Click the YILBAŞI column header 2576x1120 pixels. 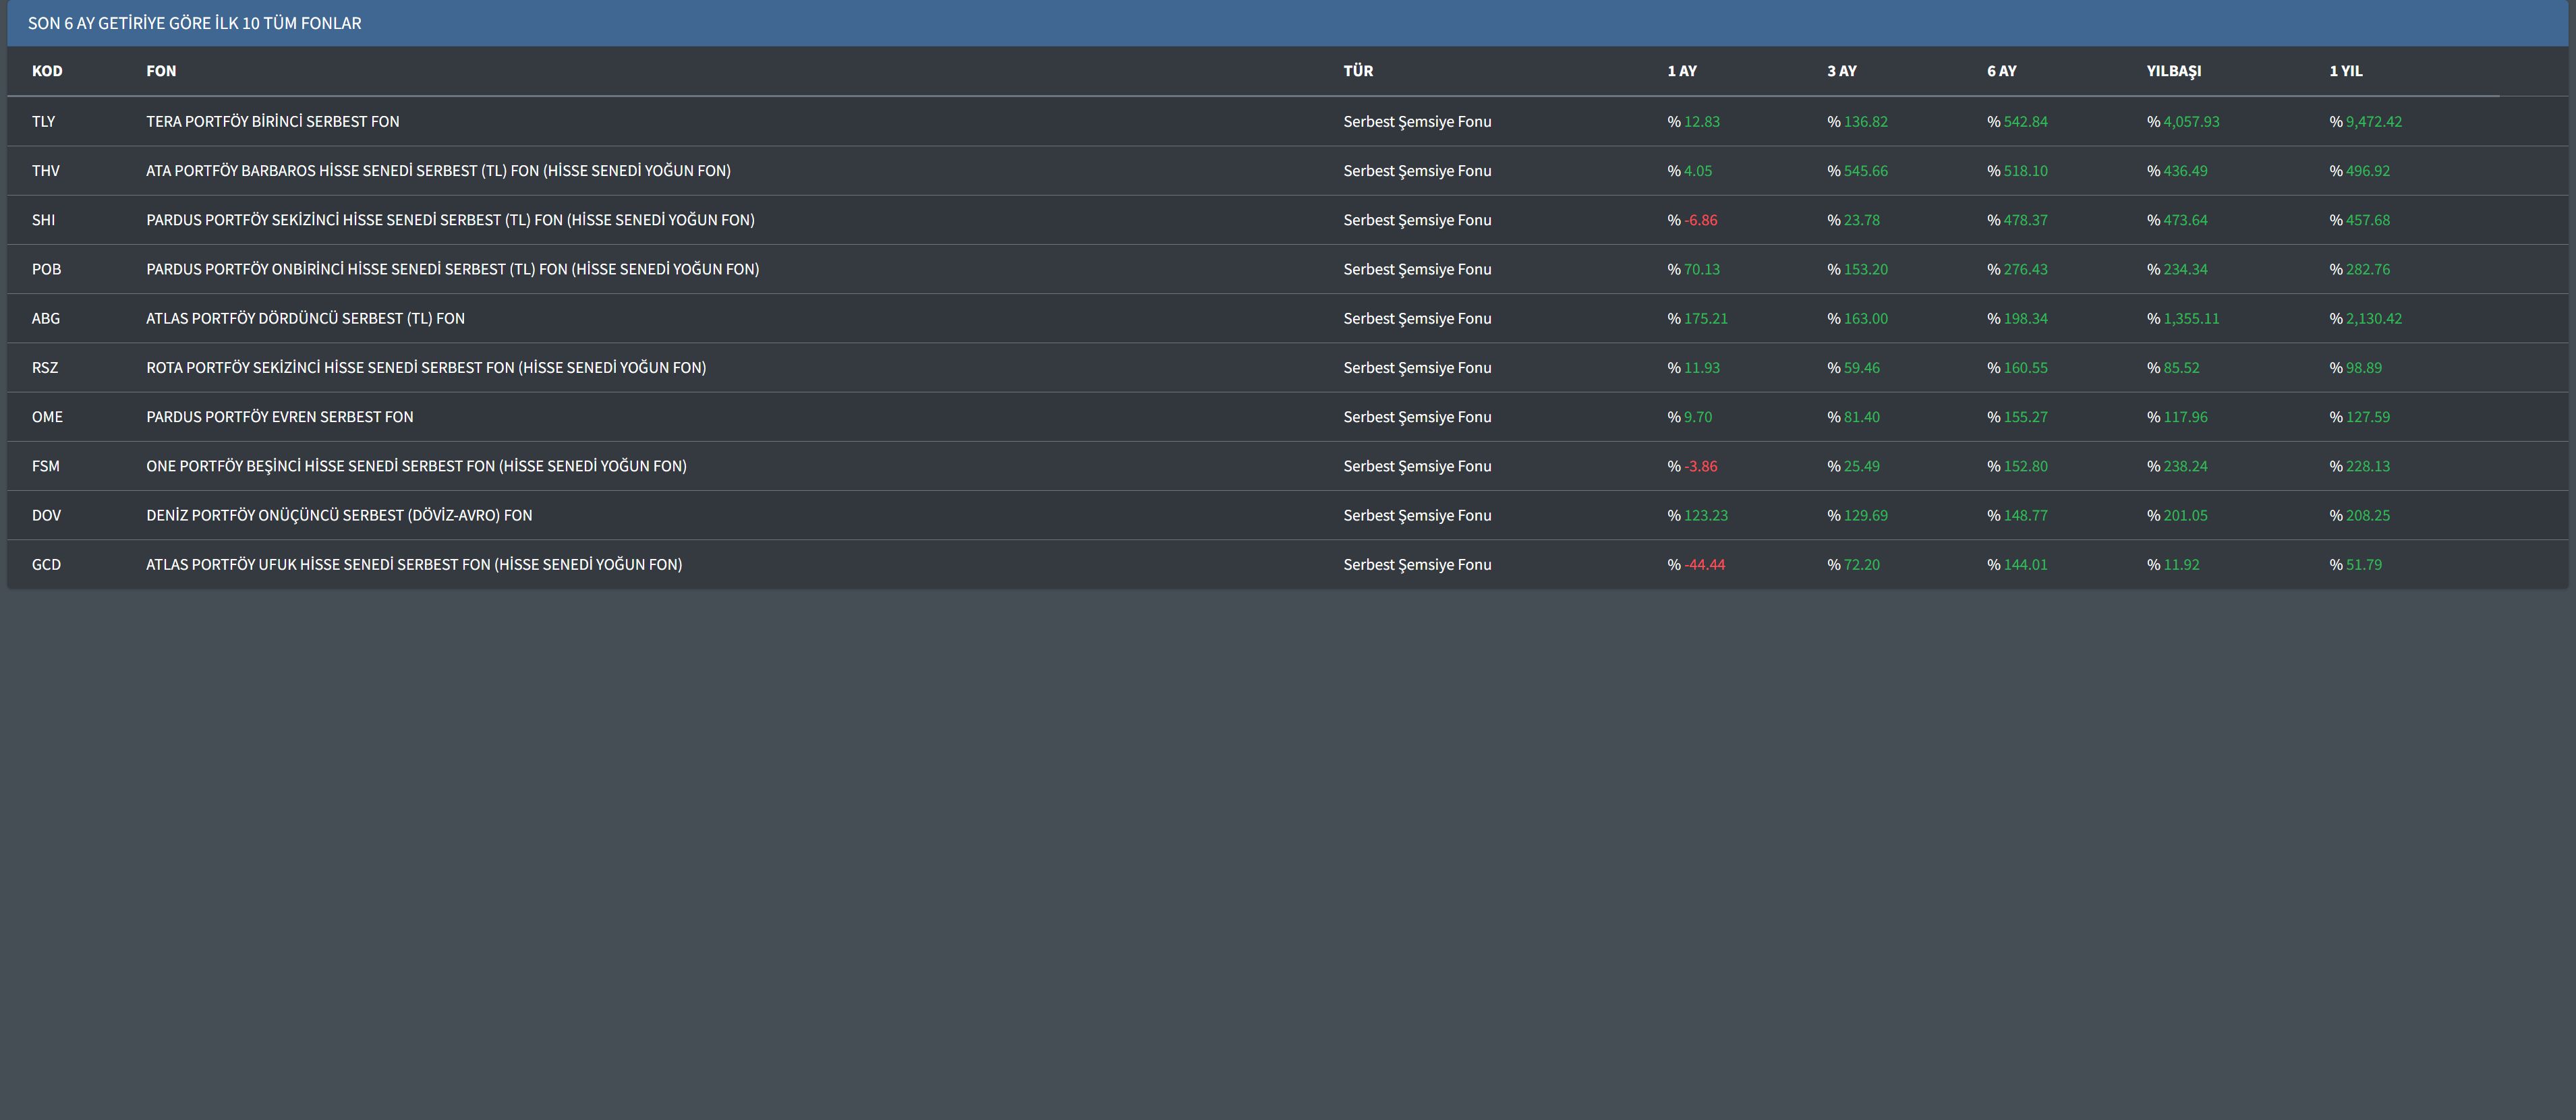[x=2174, y=71]
